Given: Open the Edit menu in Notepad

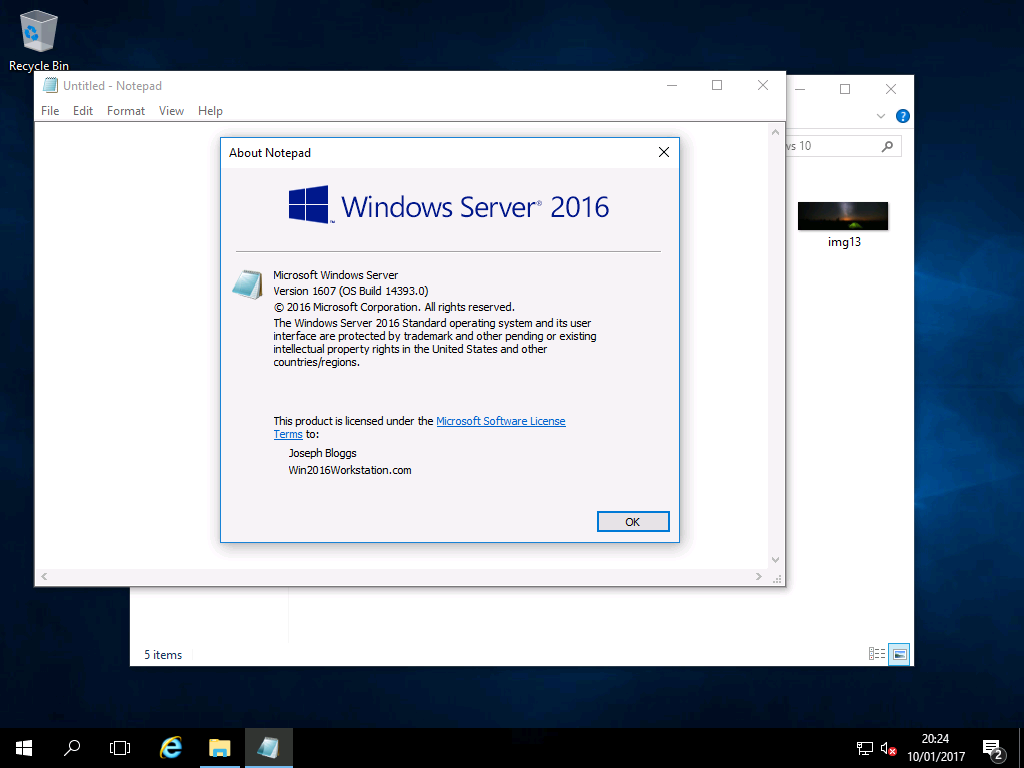Looking at the screenshot, I should (x=83, y=111).
